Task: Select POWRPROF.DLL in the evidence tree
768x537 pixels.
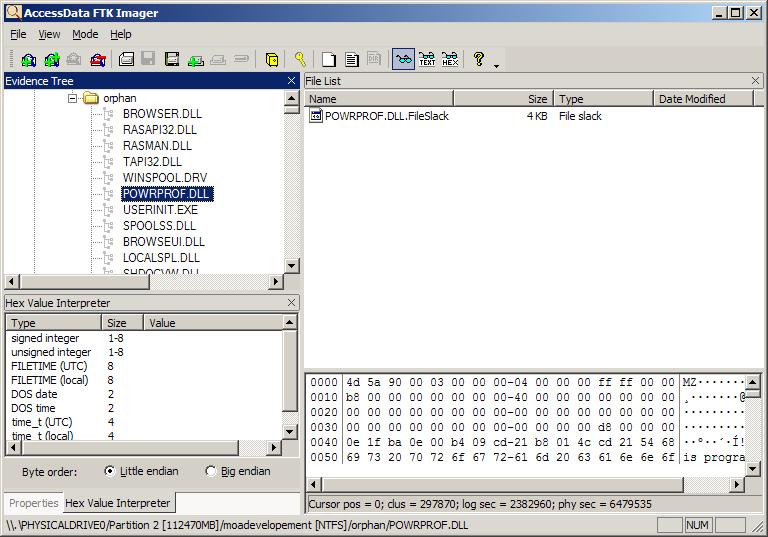Action: pyautogui.click(x=167, y=194)
